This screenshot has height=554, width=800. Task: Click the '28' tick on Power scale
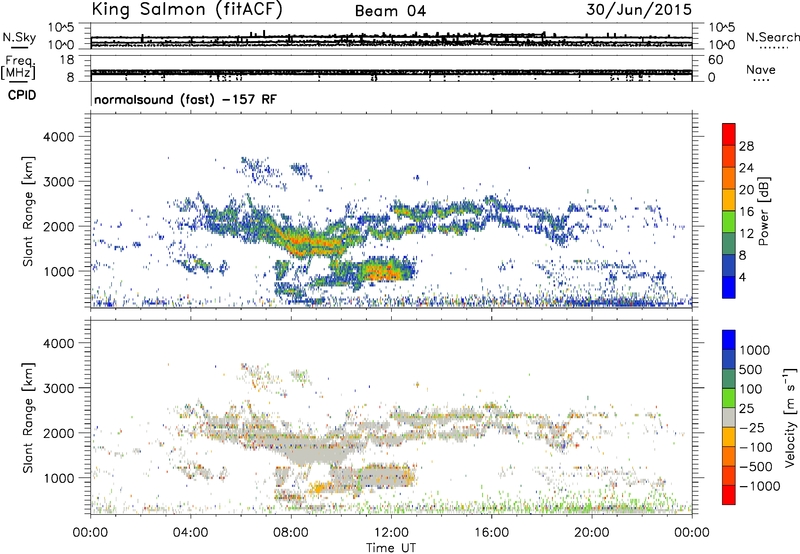pyautogui.click(x=746, y=146)
